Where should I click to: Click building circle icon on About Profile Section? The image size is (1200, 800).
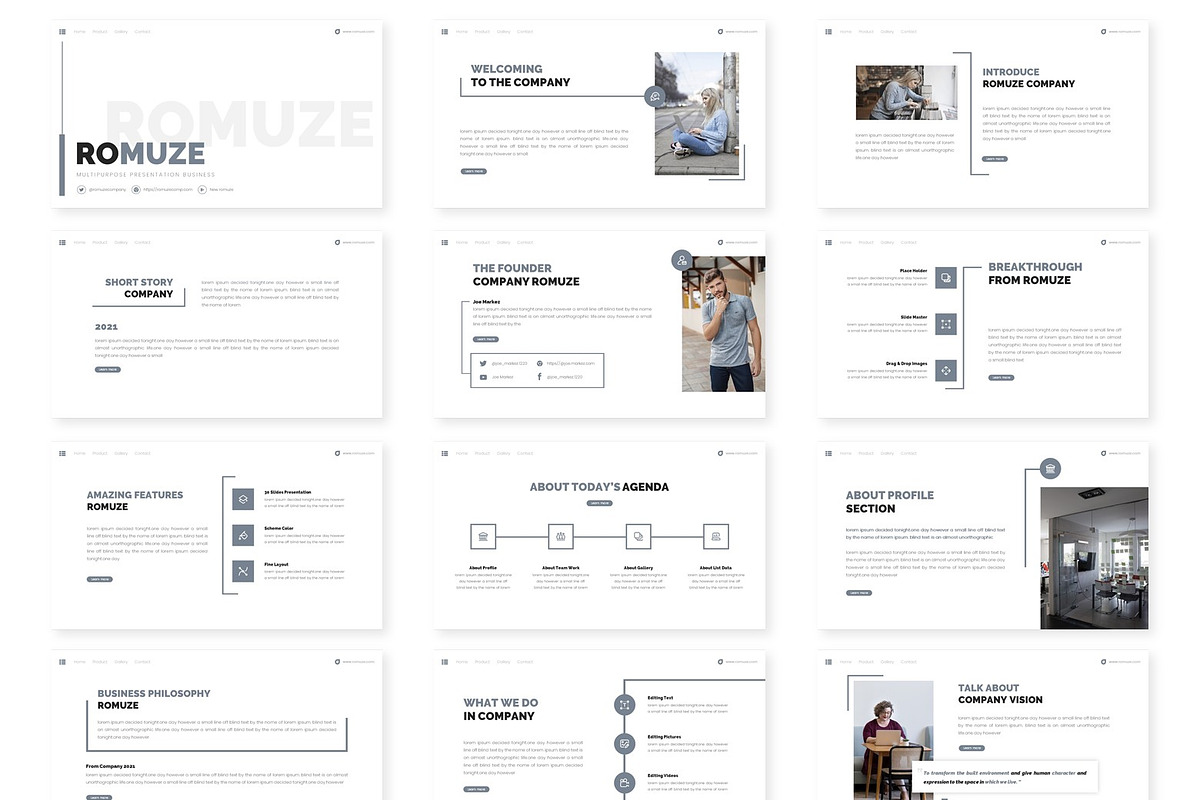[x=1050, y=468]
